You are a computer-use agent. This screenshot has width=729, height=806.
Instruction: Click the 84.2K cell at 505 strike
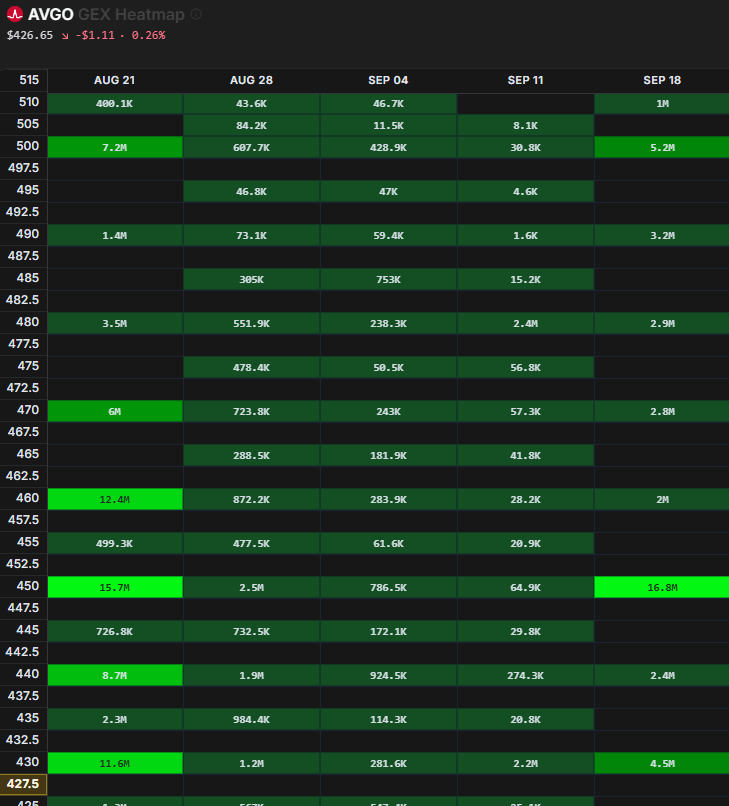coord(251,125)
